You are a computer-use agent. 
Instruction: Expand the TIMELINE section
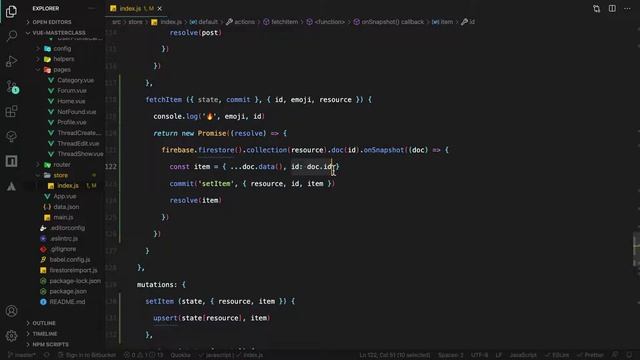[45, 334]
